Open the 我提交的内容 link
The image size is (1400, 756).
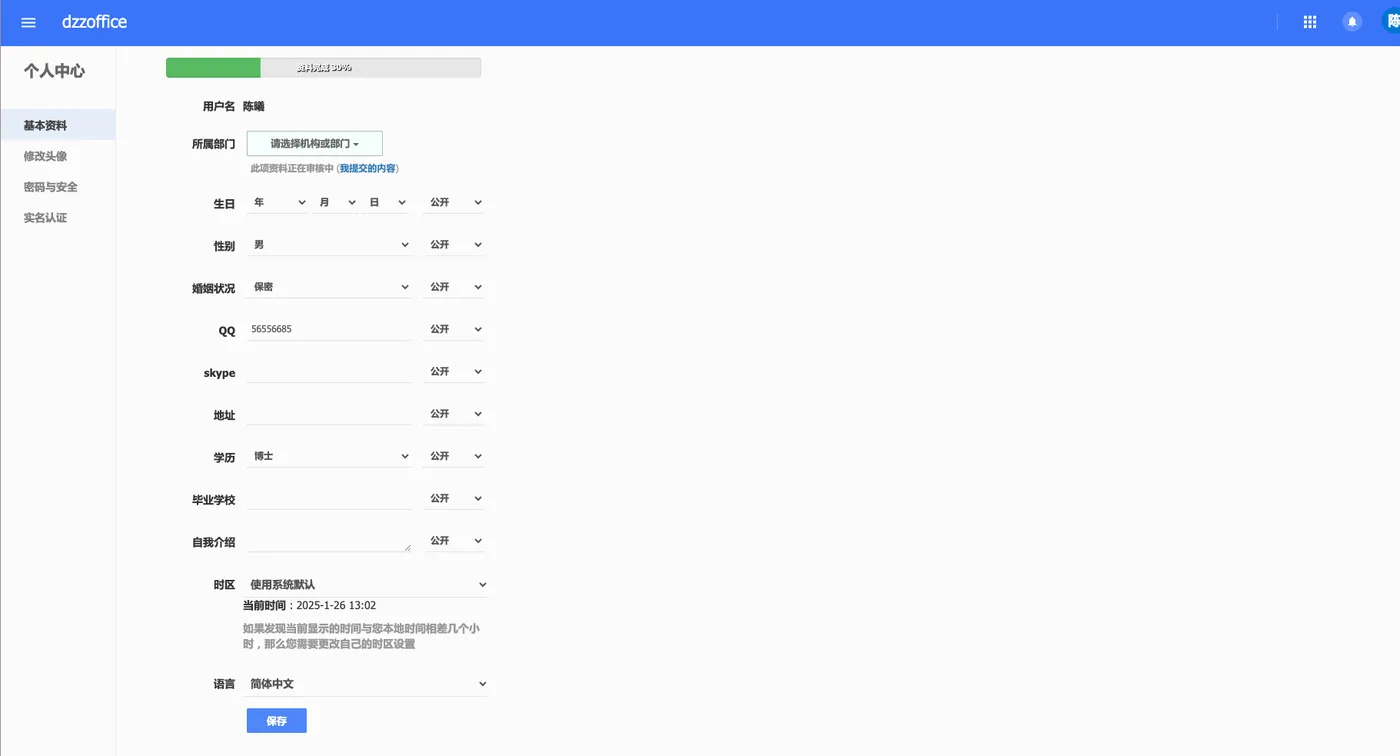click(367, 168)
